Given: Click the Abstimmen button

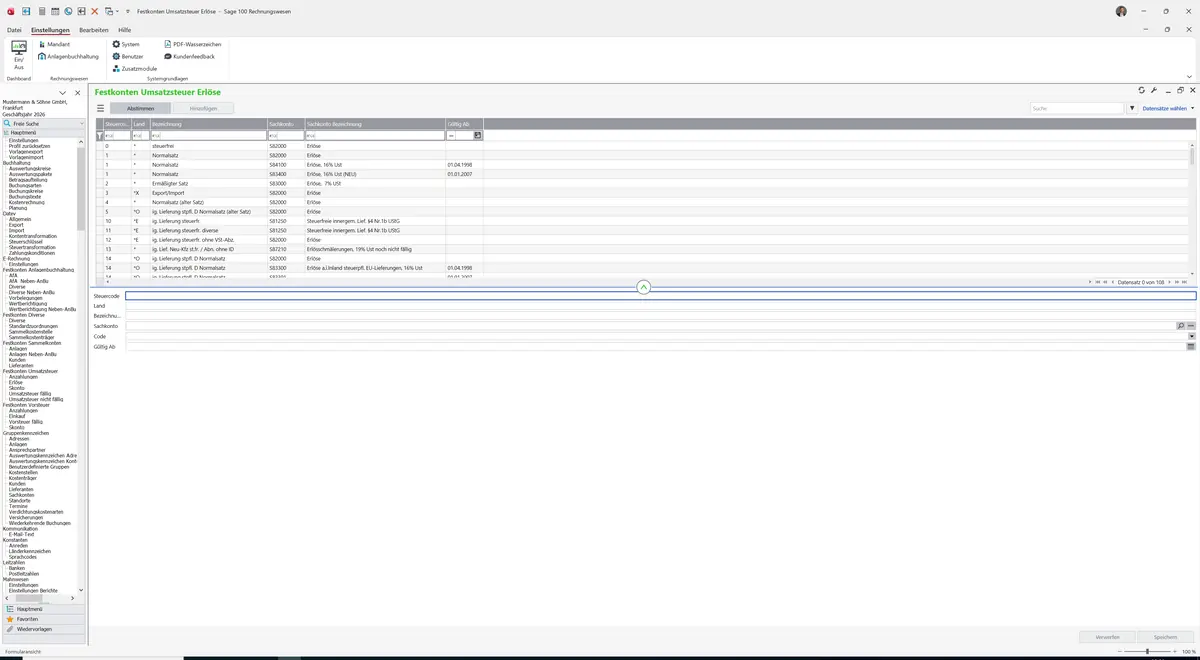Looking at the screenshot, I should [x=140, y=108].
